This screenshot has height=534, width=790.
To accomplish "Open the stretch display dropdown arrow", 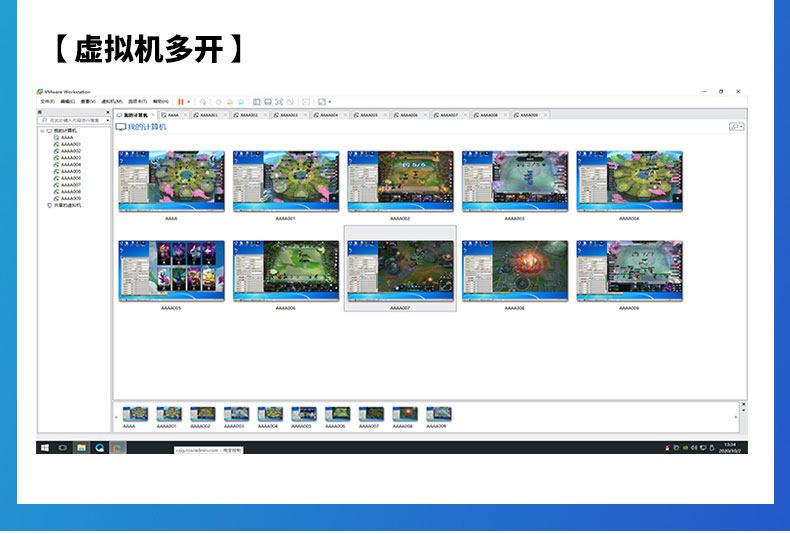I will point(330,102).
